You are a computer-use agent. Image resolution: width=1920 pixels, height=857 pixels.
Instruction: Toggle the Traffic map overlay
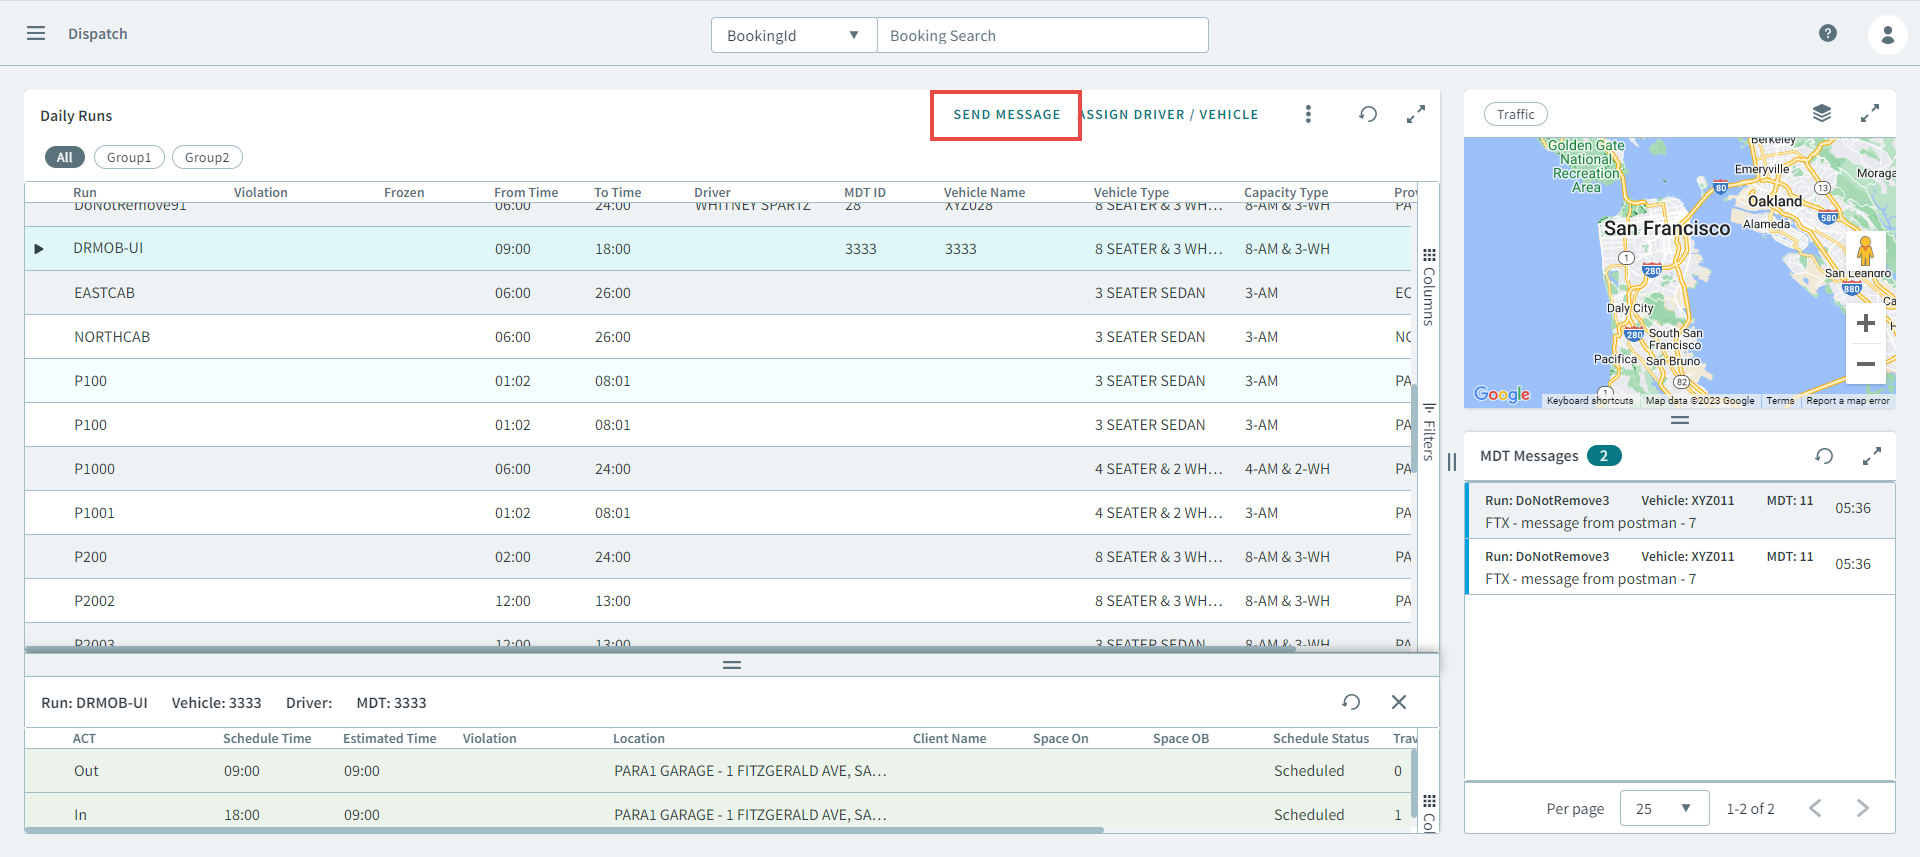coord(1515,114)
